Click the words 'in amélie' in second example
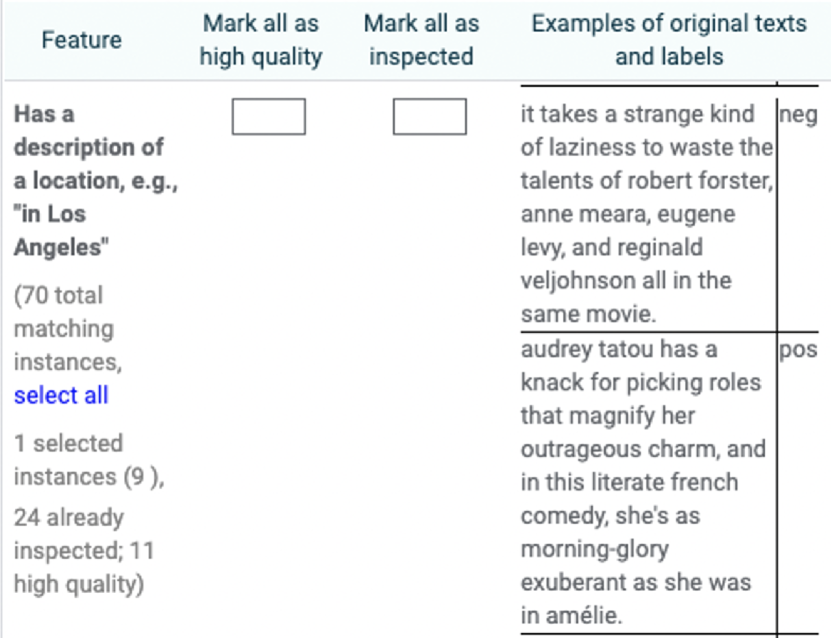Image resolution: width=831 pixels, height=638 pixels. click(x=570, y=615)
